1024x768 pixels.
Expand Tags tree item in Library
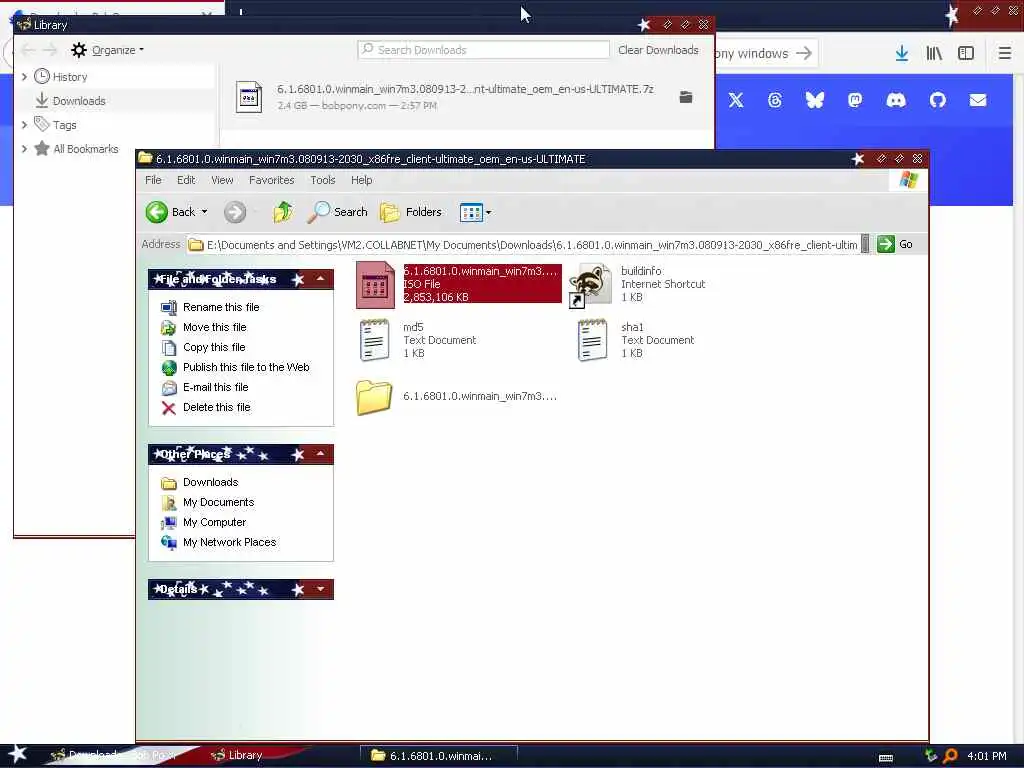[x=25, y=125]
